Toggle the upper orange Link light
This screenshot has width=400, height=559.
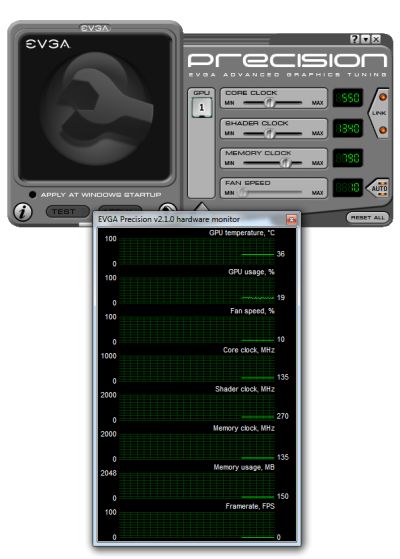(x=383, y=97)
